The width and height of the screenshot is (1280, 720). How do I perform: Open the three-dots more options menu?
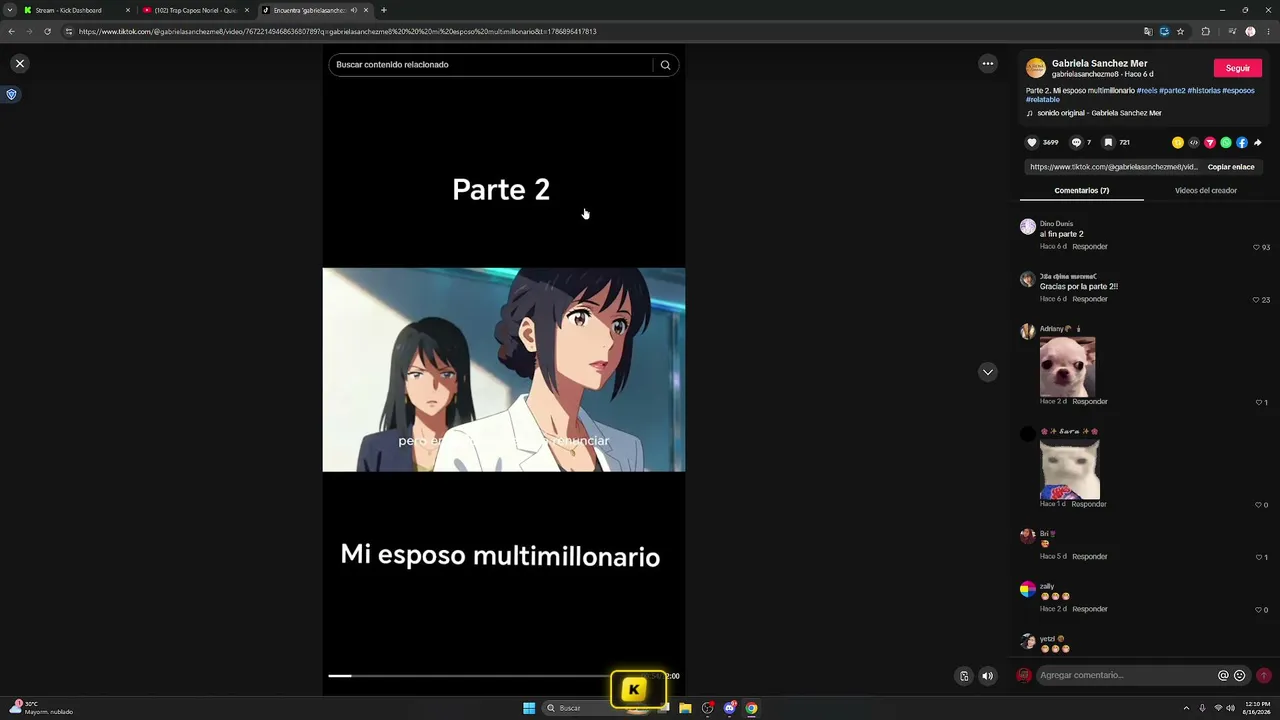(988, 64)
